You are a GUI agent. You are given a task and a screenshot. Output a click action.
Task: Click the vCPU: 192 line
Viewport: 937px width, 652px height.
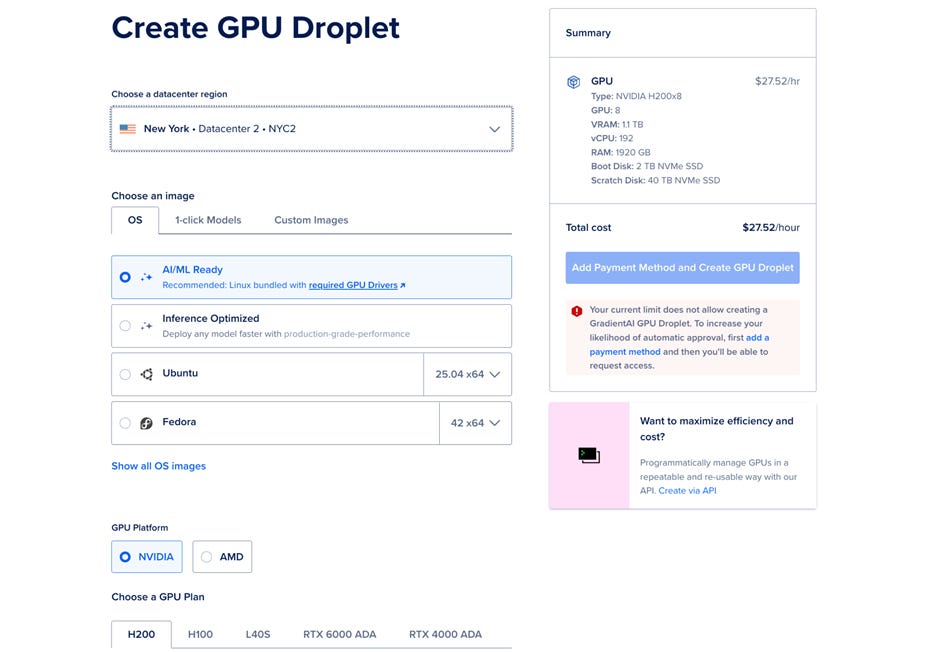[x=612, y=138]
